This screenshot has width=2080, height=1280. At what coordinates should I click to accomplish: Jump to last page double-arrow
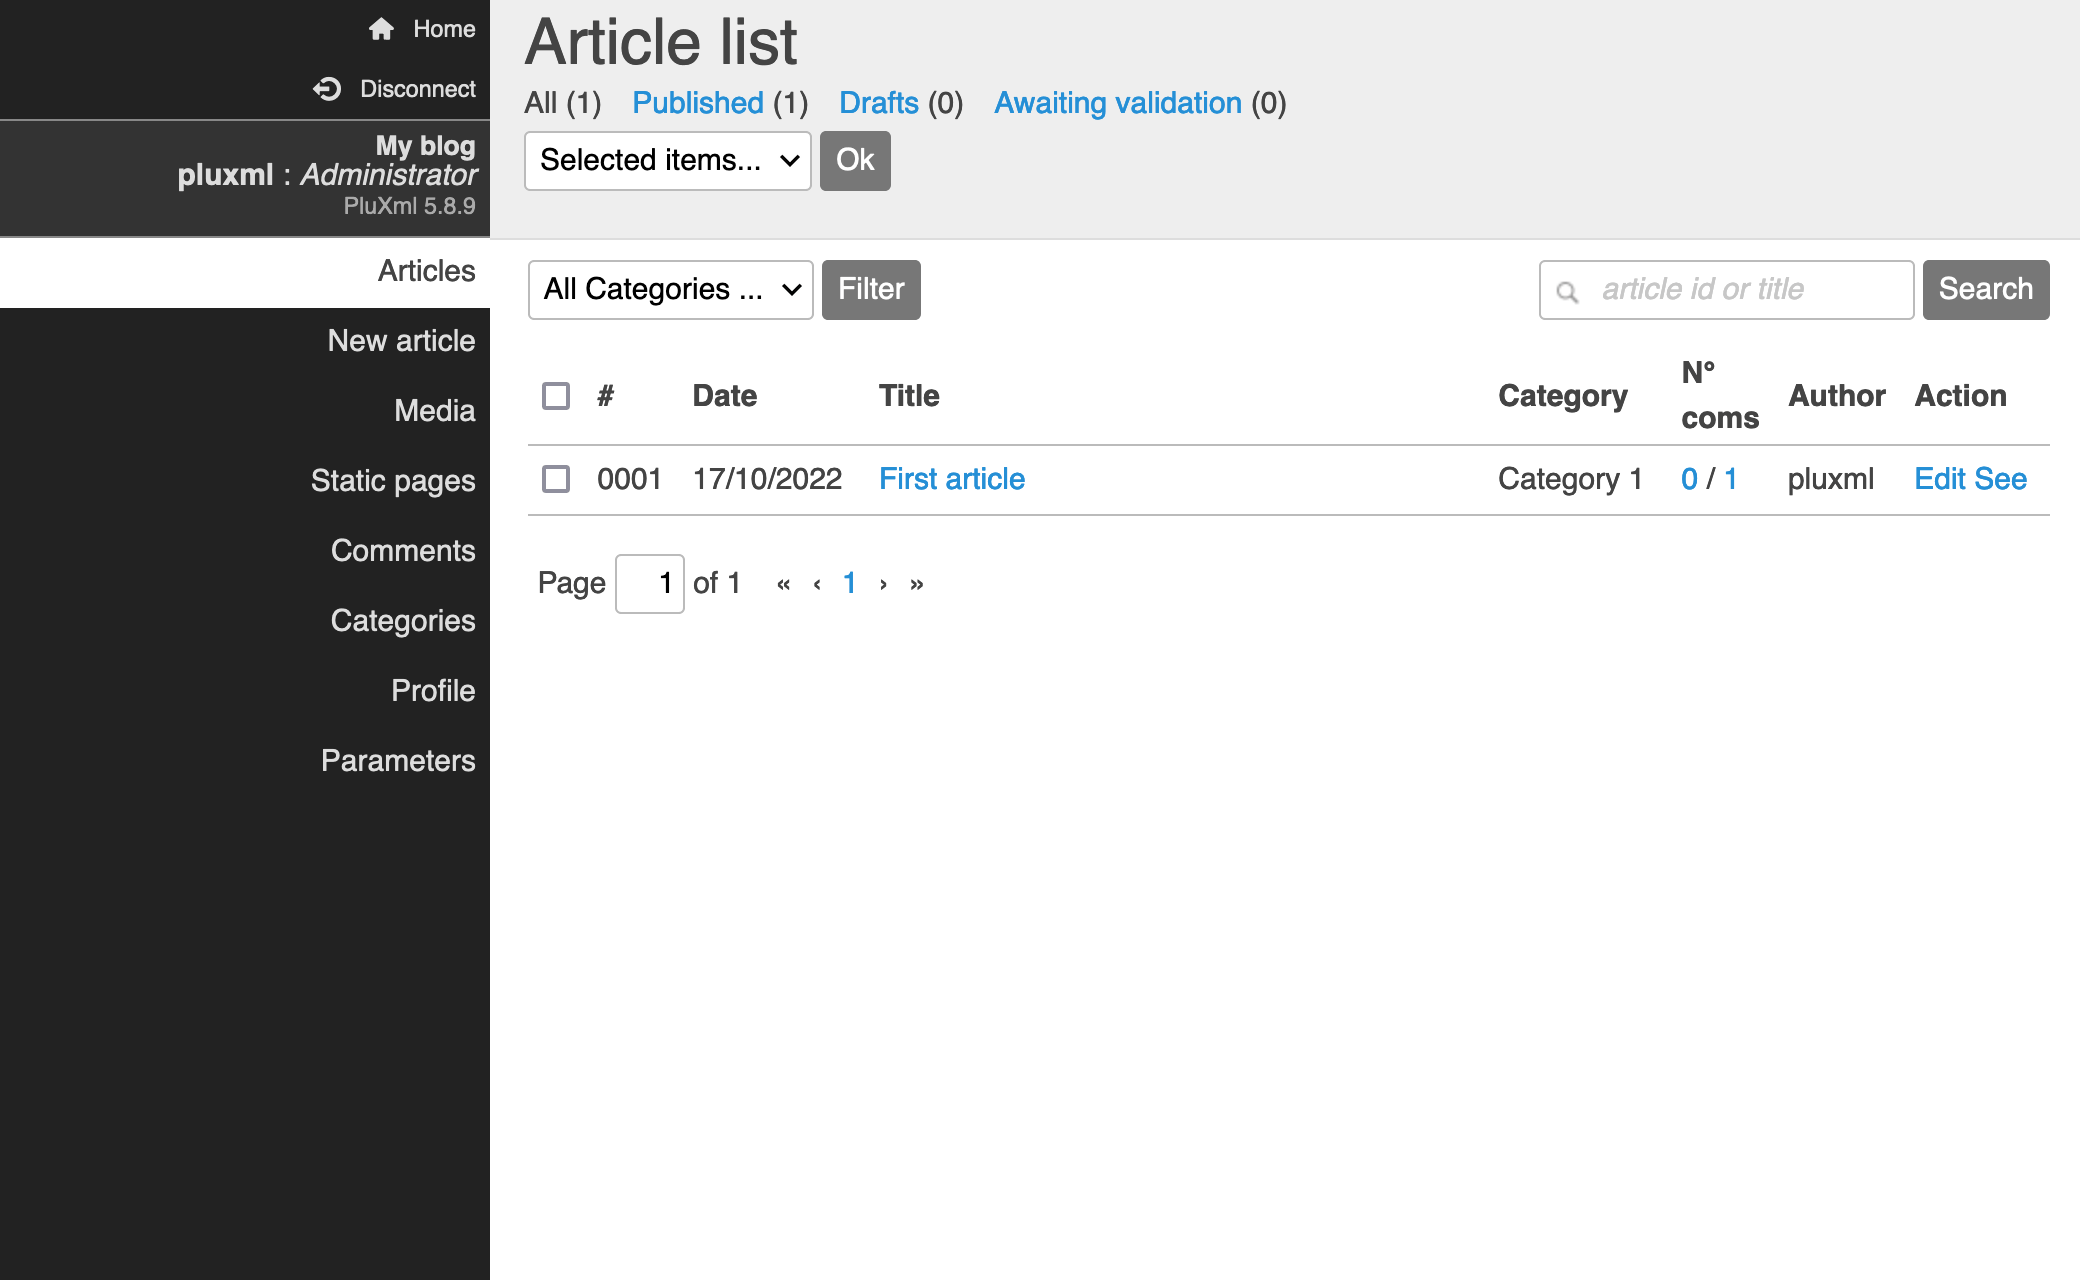917,584
